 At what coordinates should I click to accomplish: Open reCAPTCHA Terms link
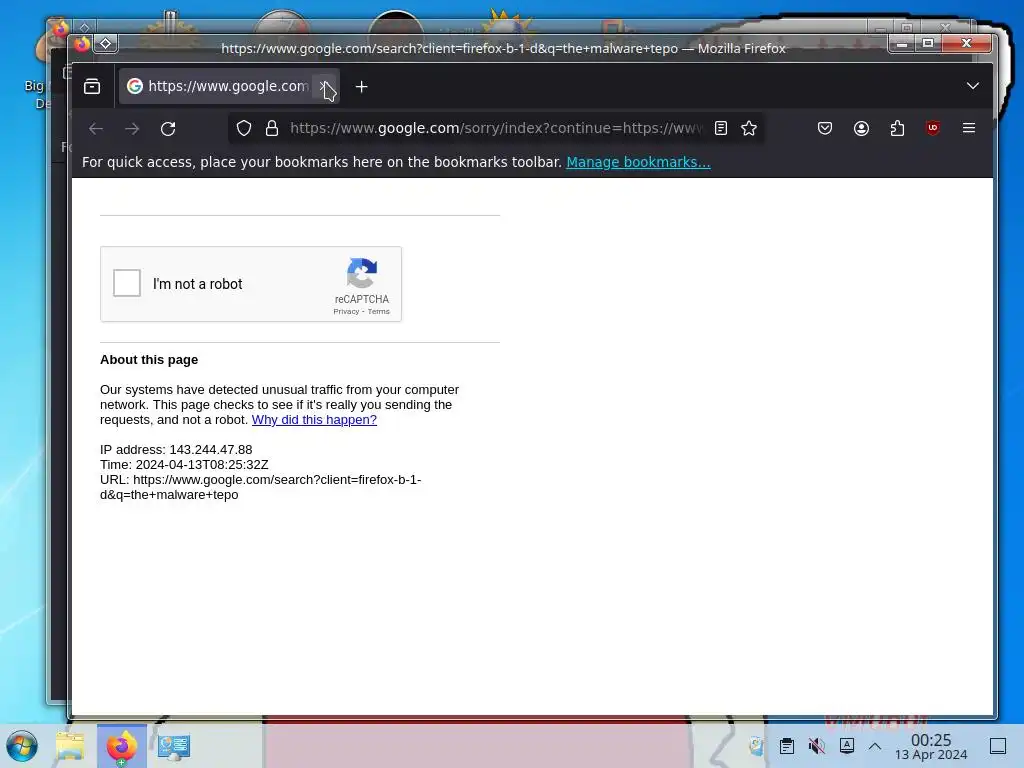tap(379, 312)
